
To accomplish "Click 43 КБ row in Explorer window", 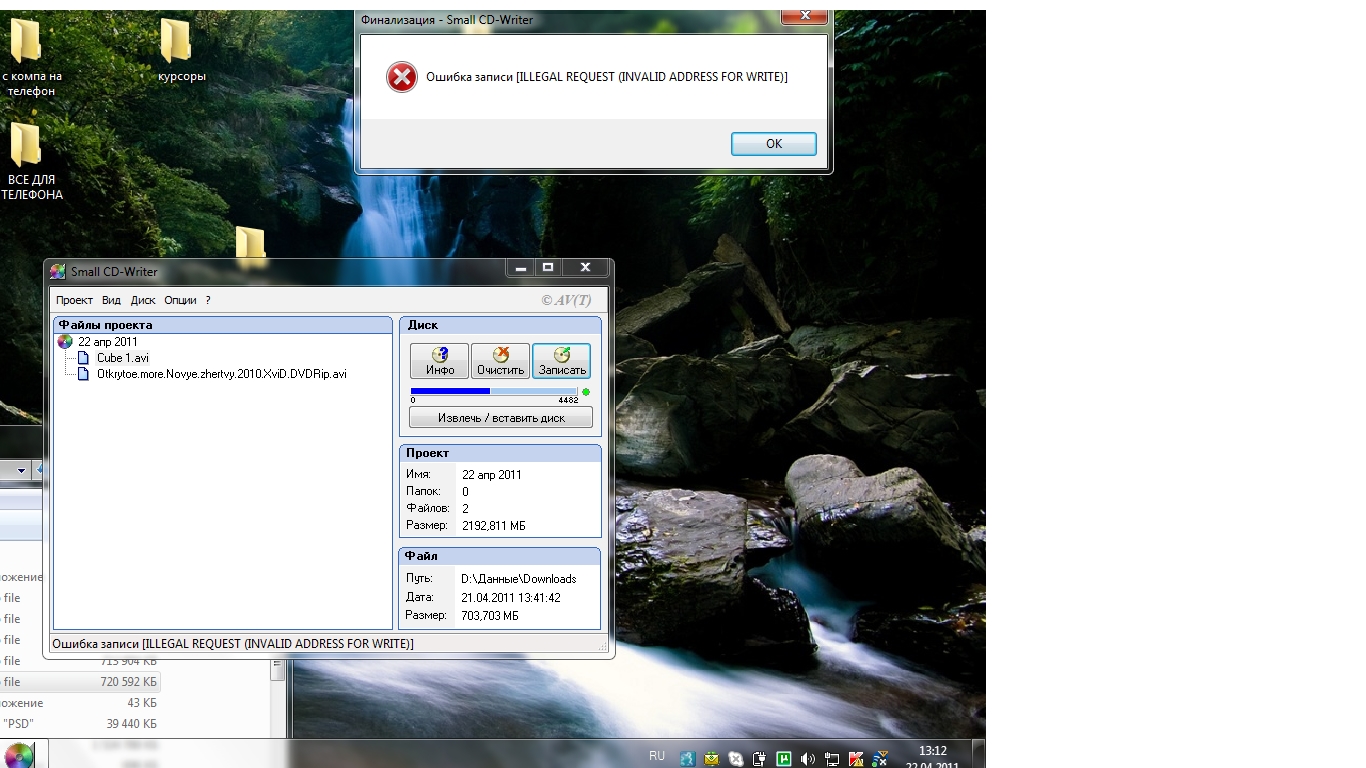I will coord(80,703).
